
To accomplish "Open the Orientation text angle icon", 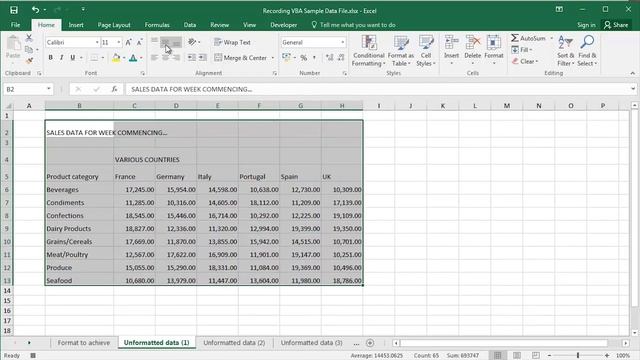I will (192, 42).
